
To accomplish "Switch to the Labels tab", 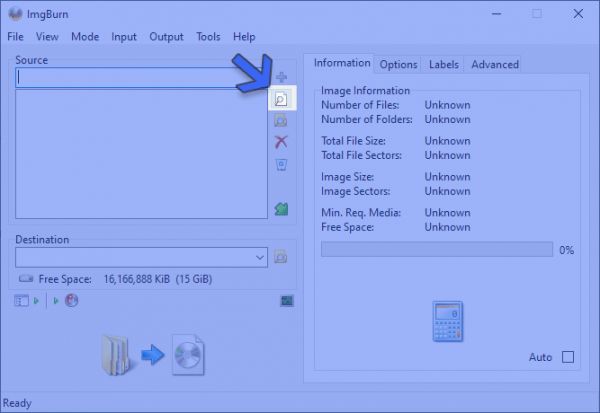I will tap(443, 64).
